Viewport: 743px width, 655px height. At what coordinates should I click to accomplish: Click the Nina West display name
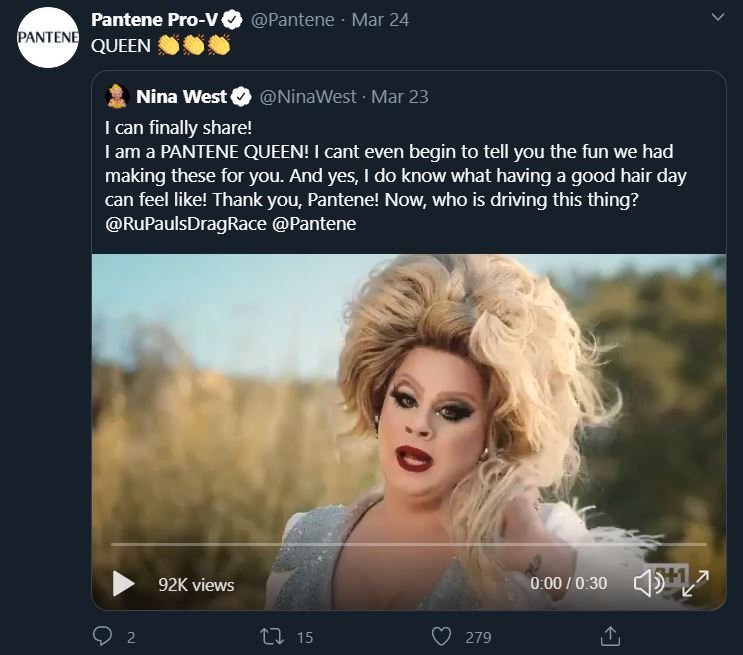pos(181,97)
